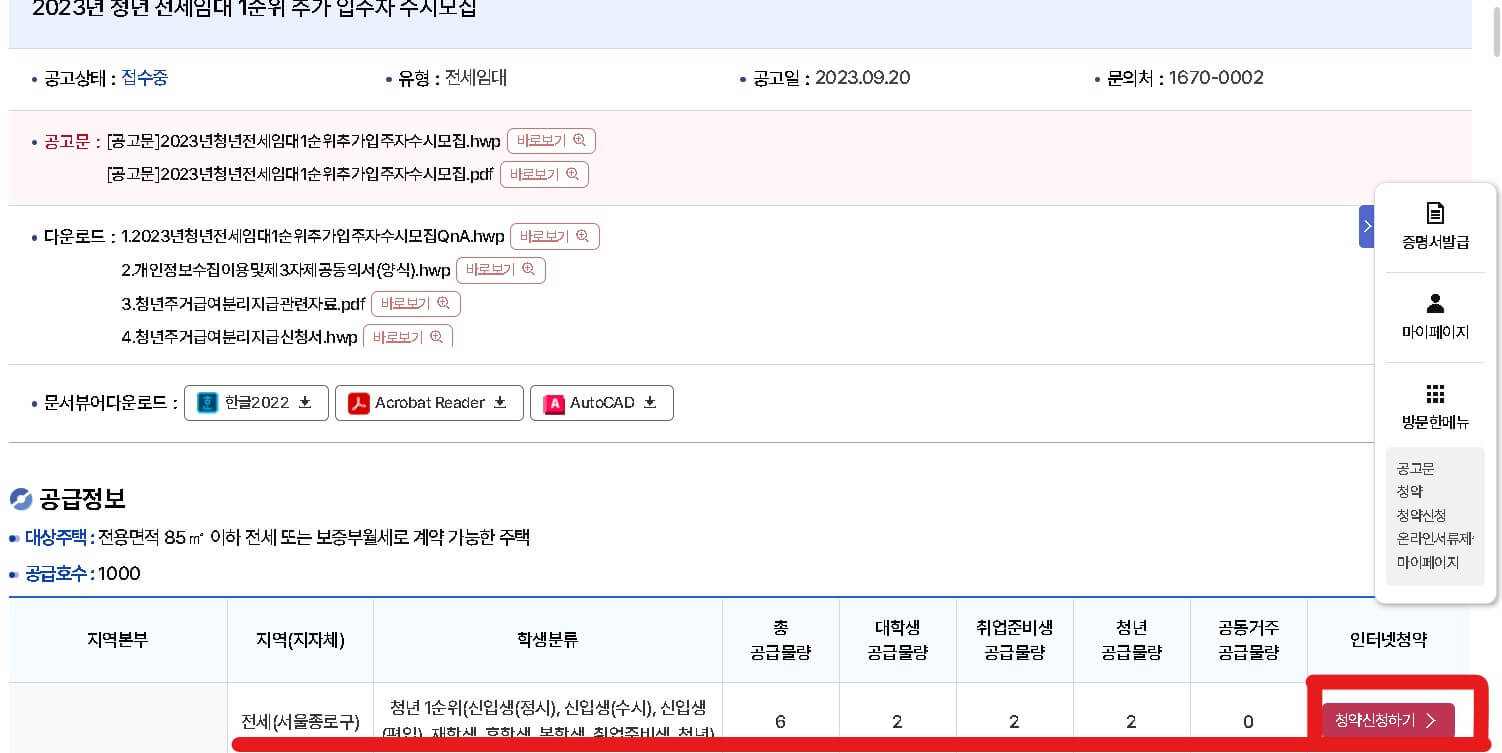Click magnifier icon on 수시모집.hwp 바로보기 (공고문)
Screen dimensions: 1502x753
[579, 140]
